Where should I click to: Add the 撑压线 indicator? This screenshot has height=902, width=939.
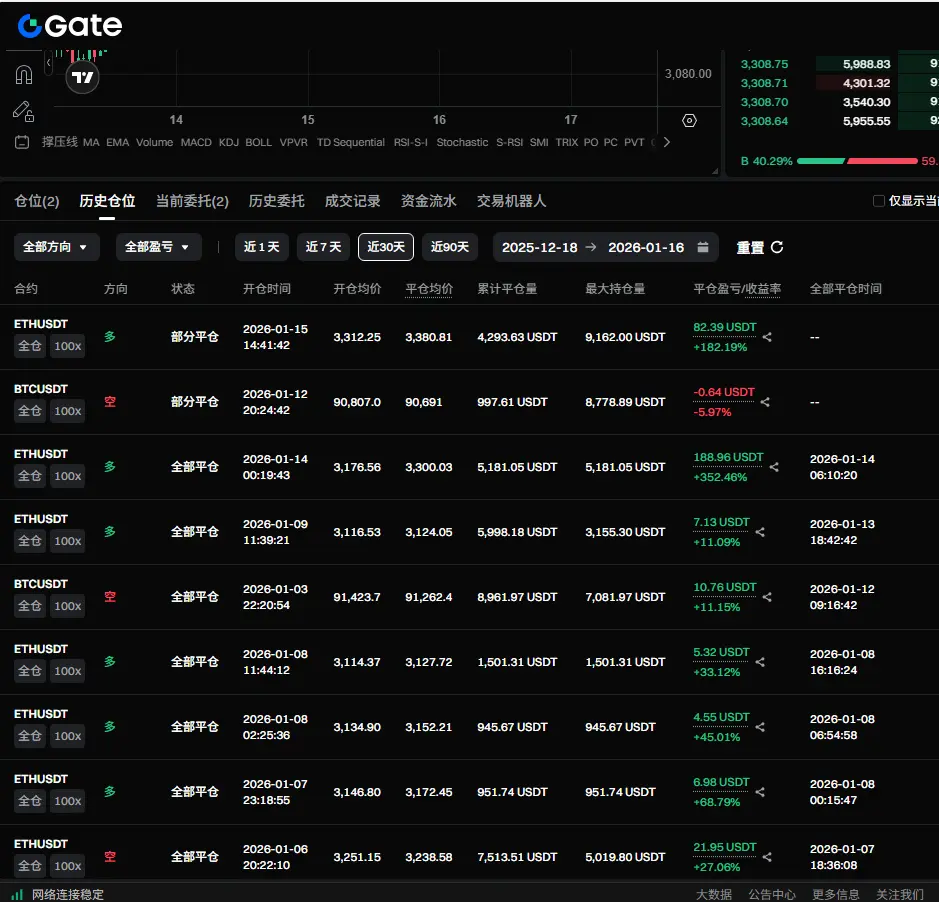[60, 142]
